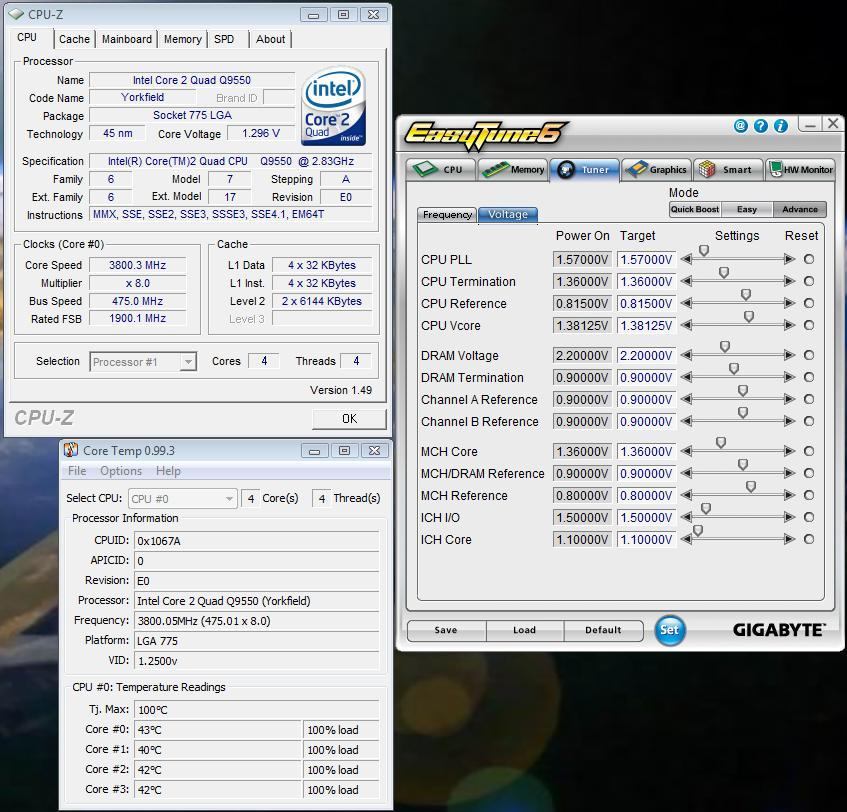Switch to the EasyTune6 HW Monitor tab
Screen dimensions: 847x812
click(x=802, y=170)
